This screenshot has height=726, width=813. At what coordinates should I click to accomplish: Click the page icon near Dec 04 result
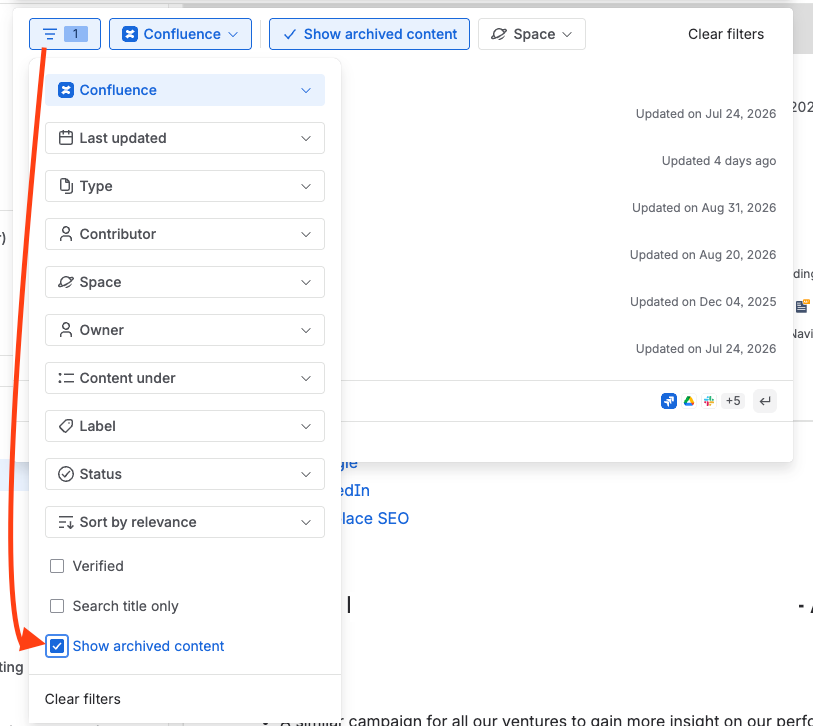802,306
